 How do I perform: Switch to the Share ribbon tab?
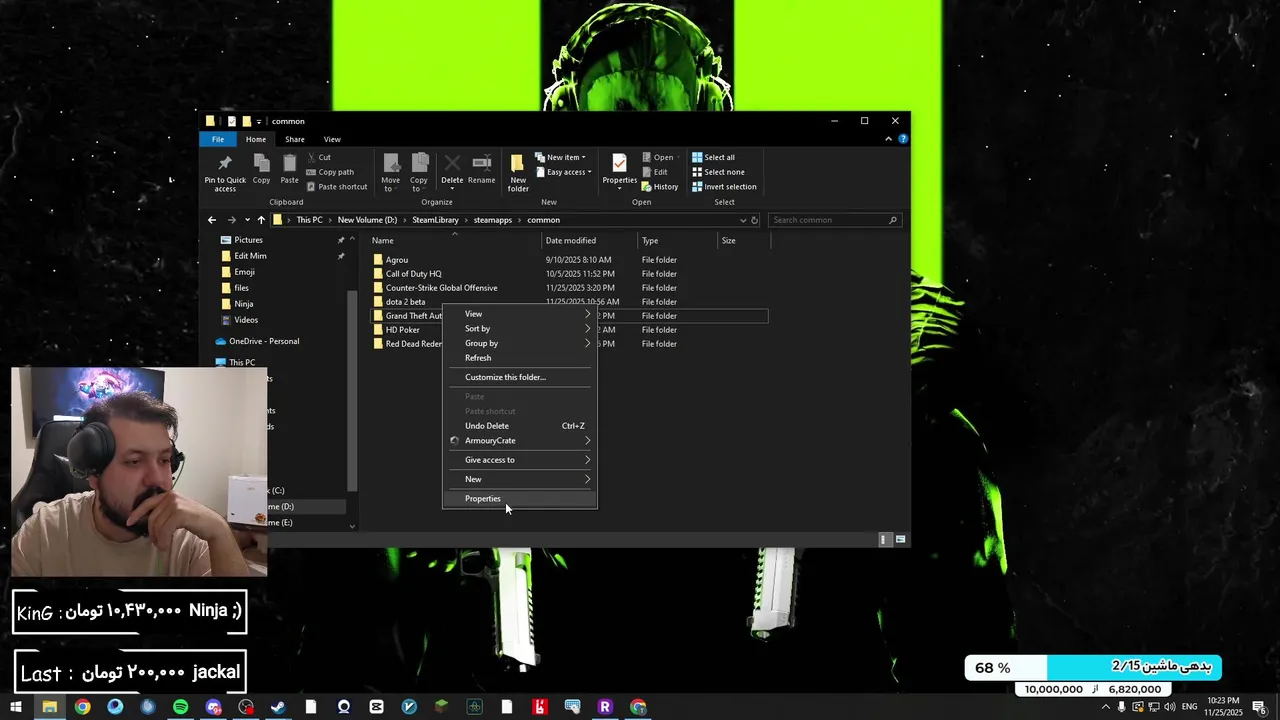pyautogui.click(x=294, y=139)
